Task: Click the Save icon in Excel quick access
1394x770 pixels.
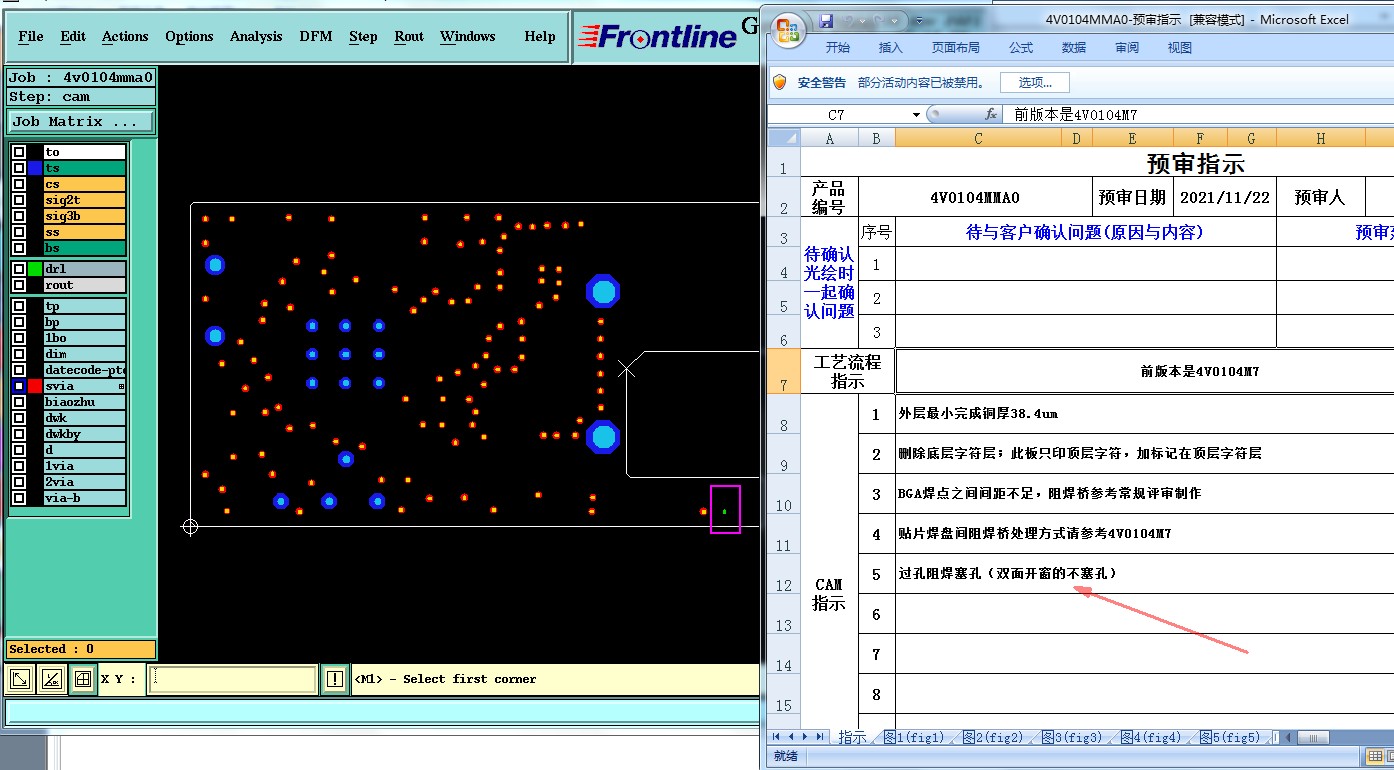Action: point(826,20)
